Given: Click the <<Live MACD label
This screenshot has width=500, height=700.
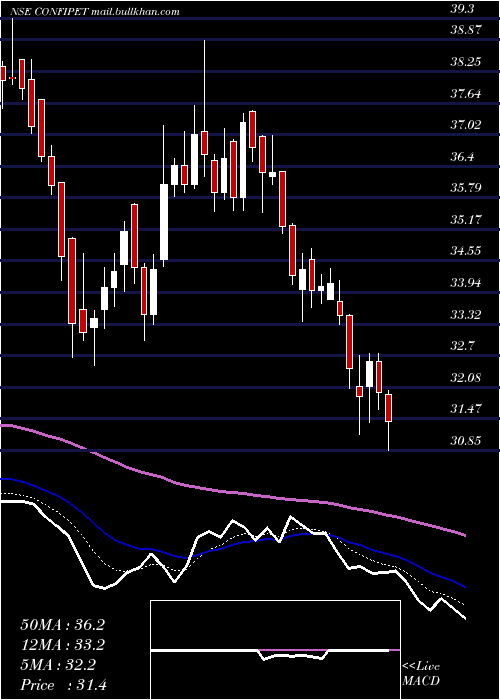Looking at the screenshot, I should (x=421, y=674).
